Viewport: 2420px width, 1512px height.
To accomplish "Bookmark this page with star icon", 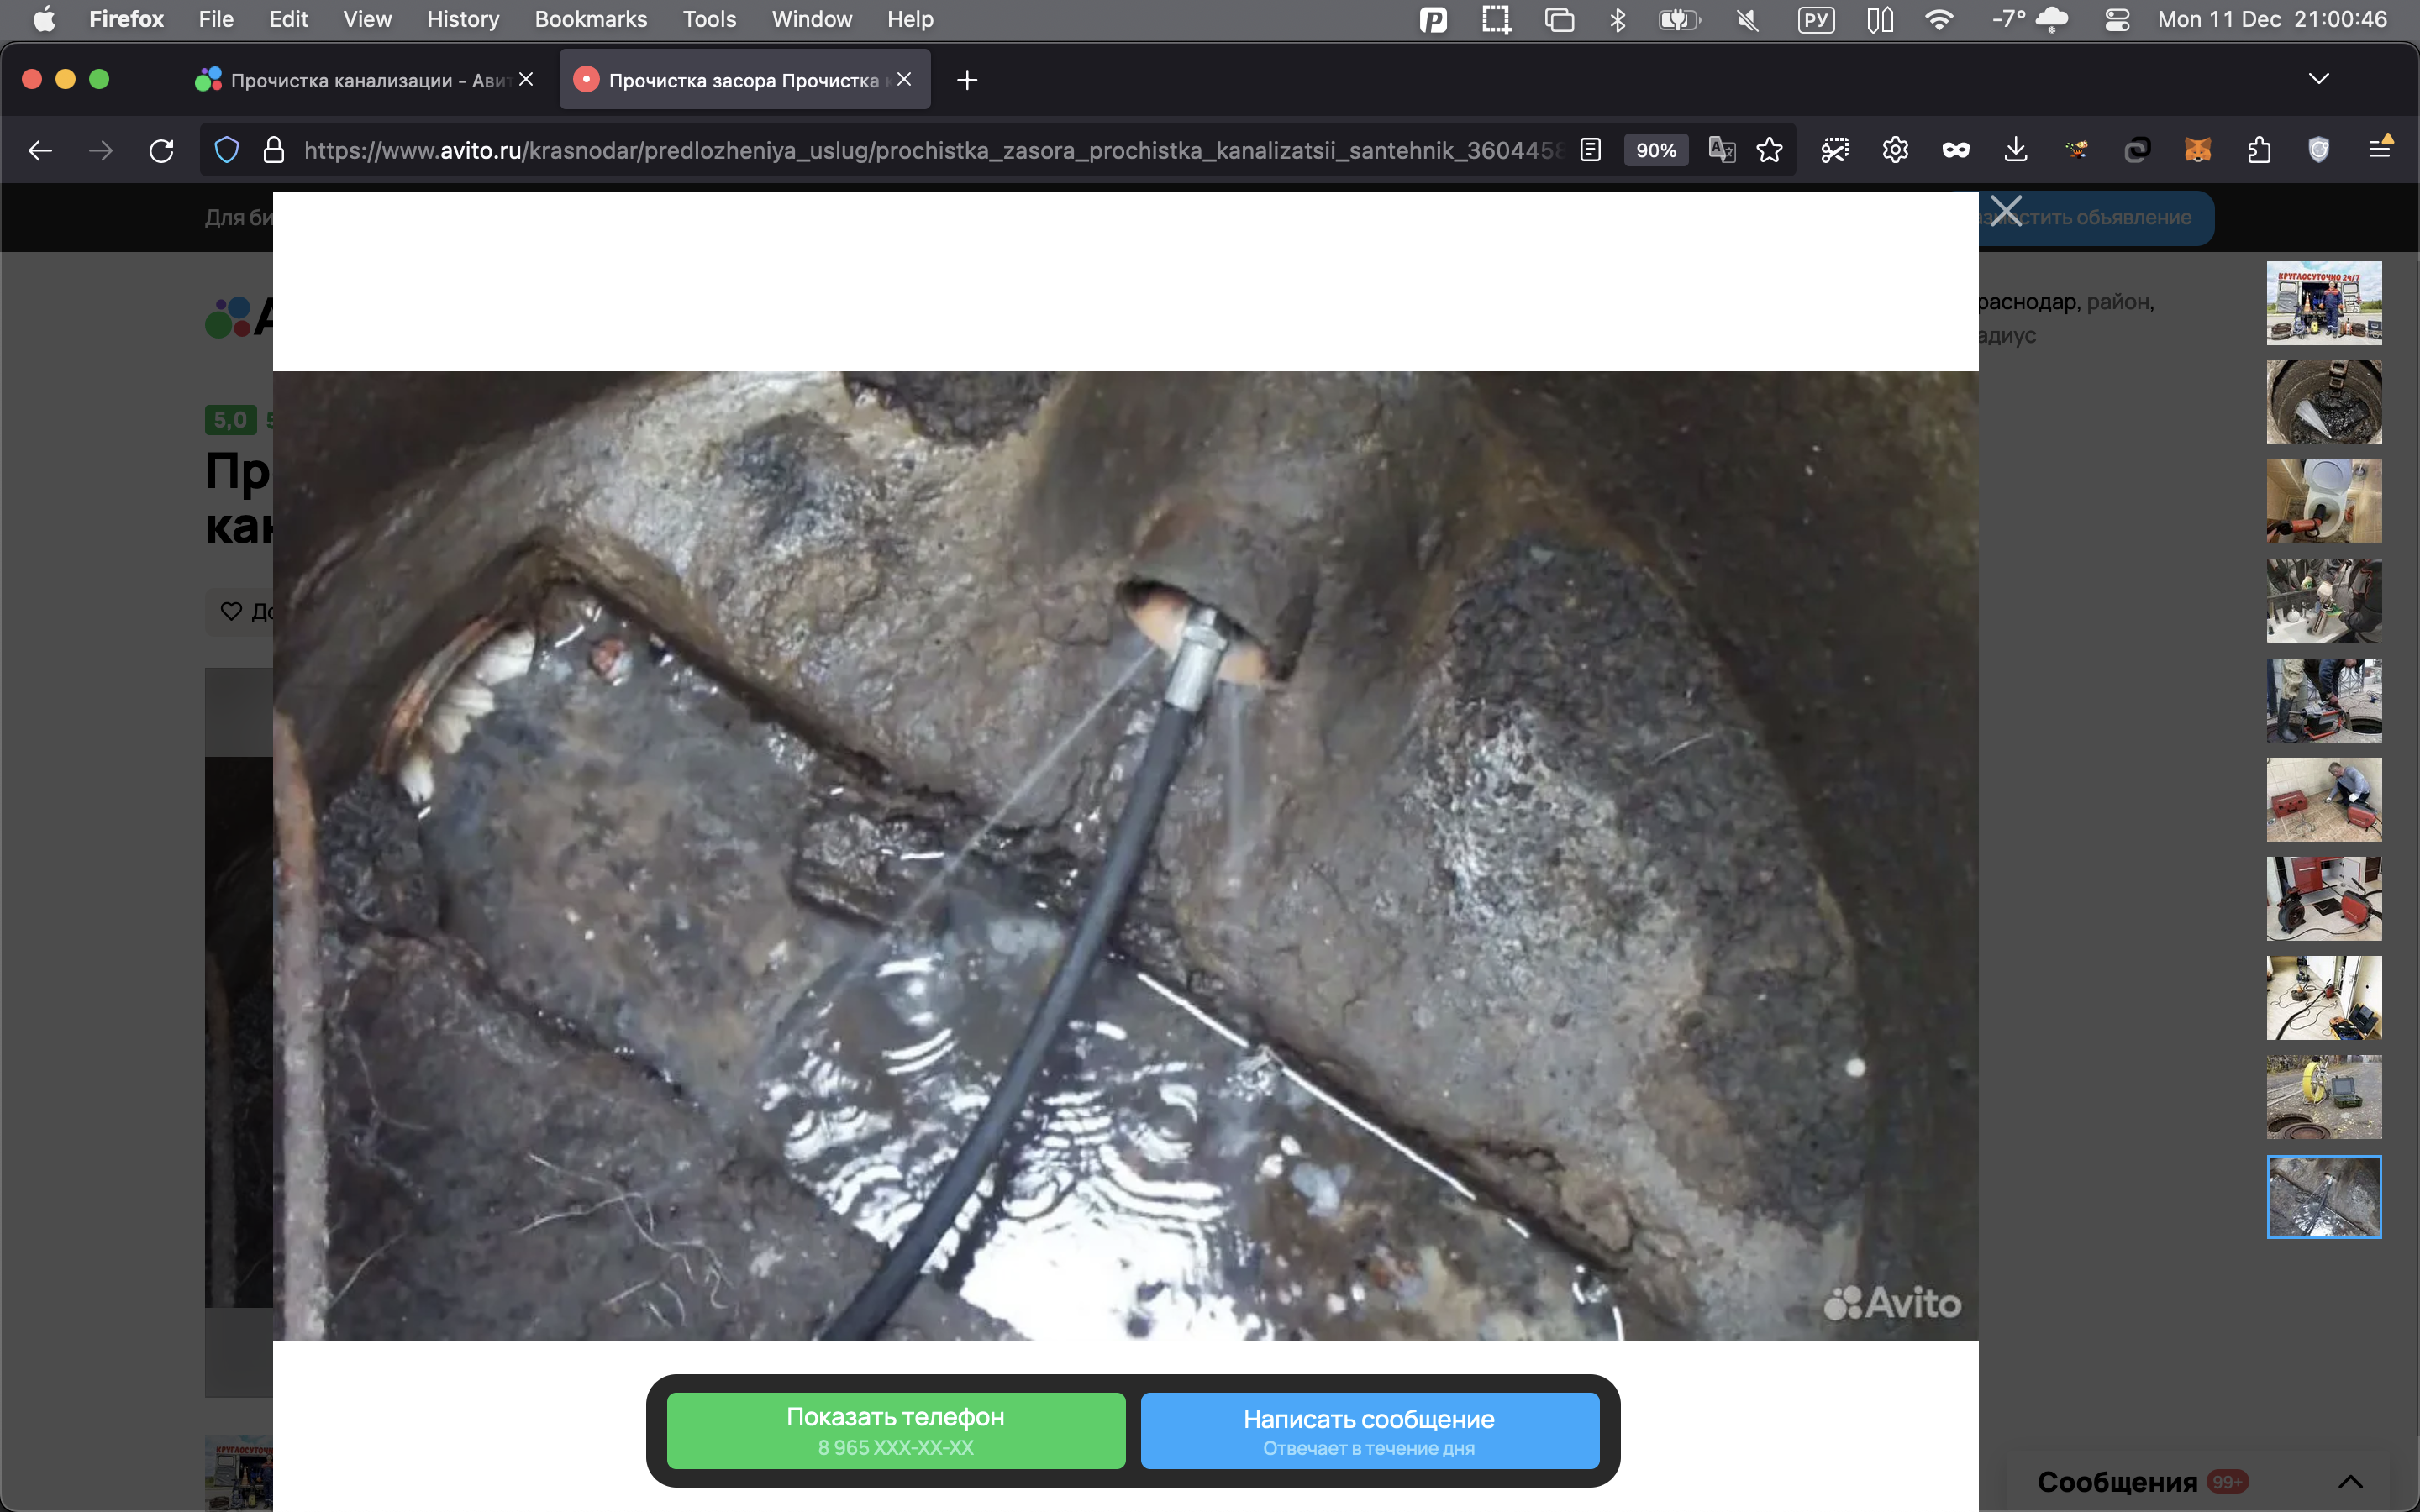I will 1769,151.
